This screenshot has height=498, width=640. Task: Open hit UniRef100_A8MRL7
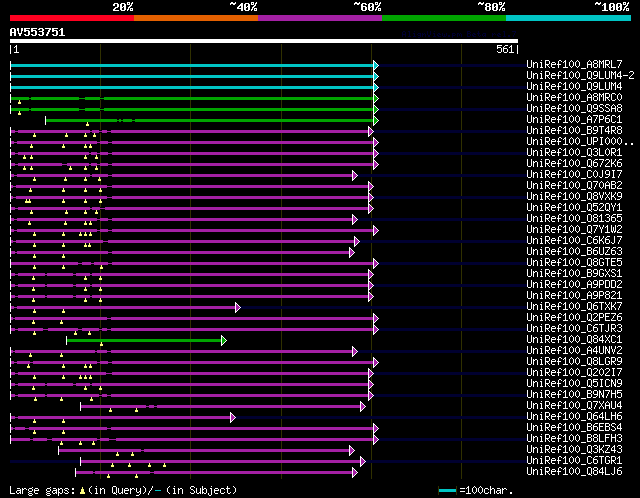click(574, 64)
